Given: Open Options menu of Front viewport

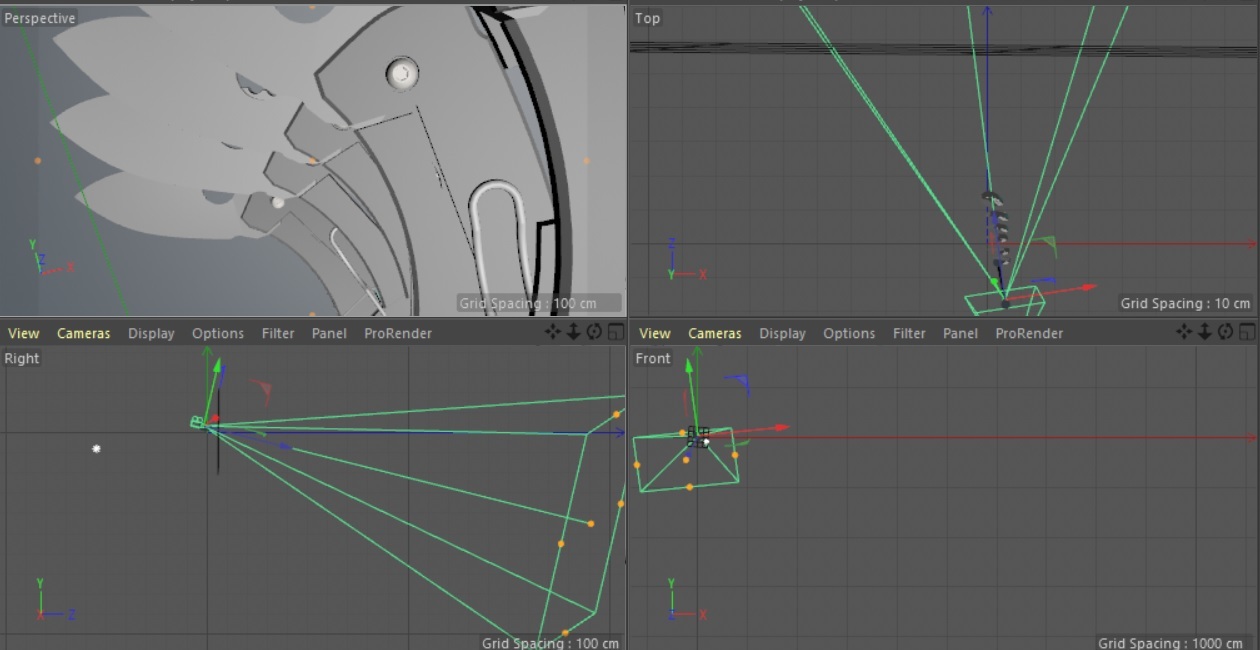Looking at the screenshot, I should [849, 334].
